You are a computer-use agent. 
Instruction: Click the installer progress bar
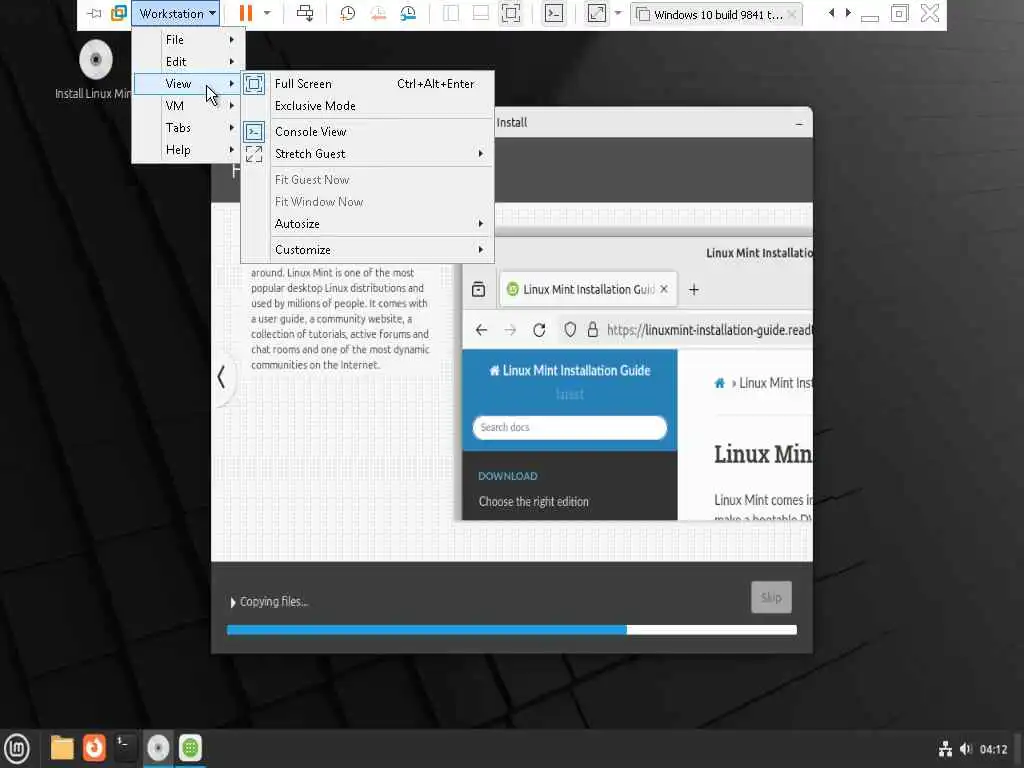click(511, 630)
